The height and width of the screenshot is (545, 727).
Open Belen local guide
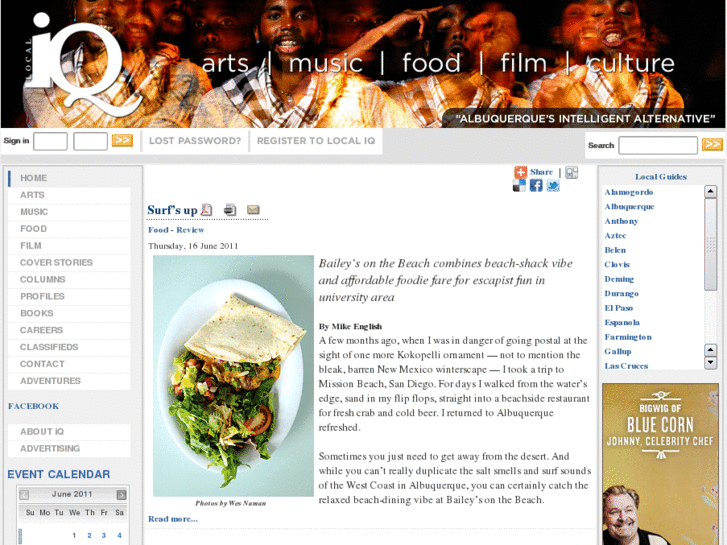615,250
